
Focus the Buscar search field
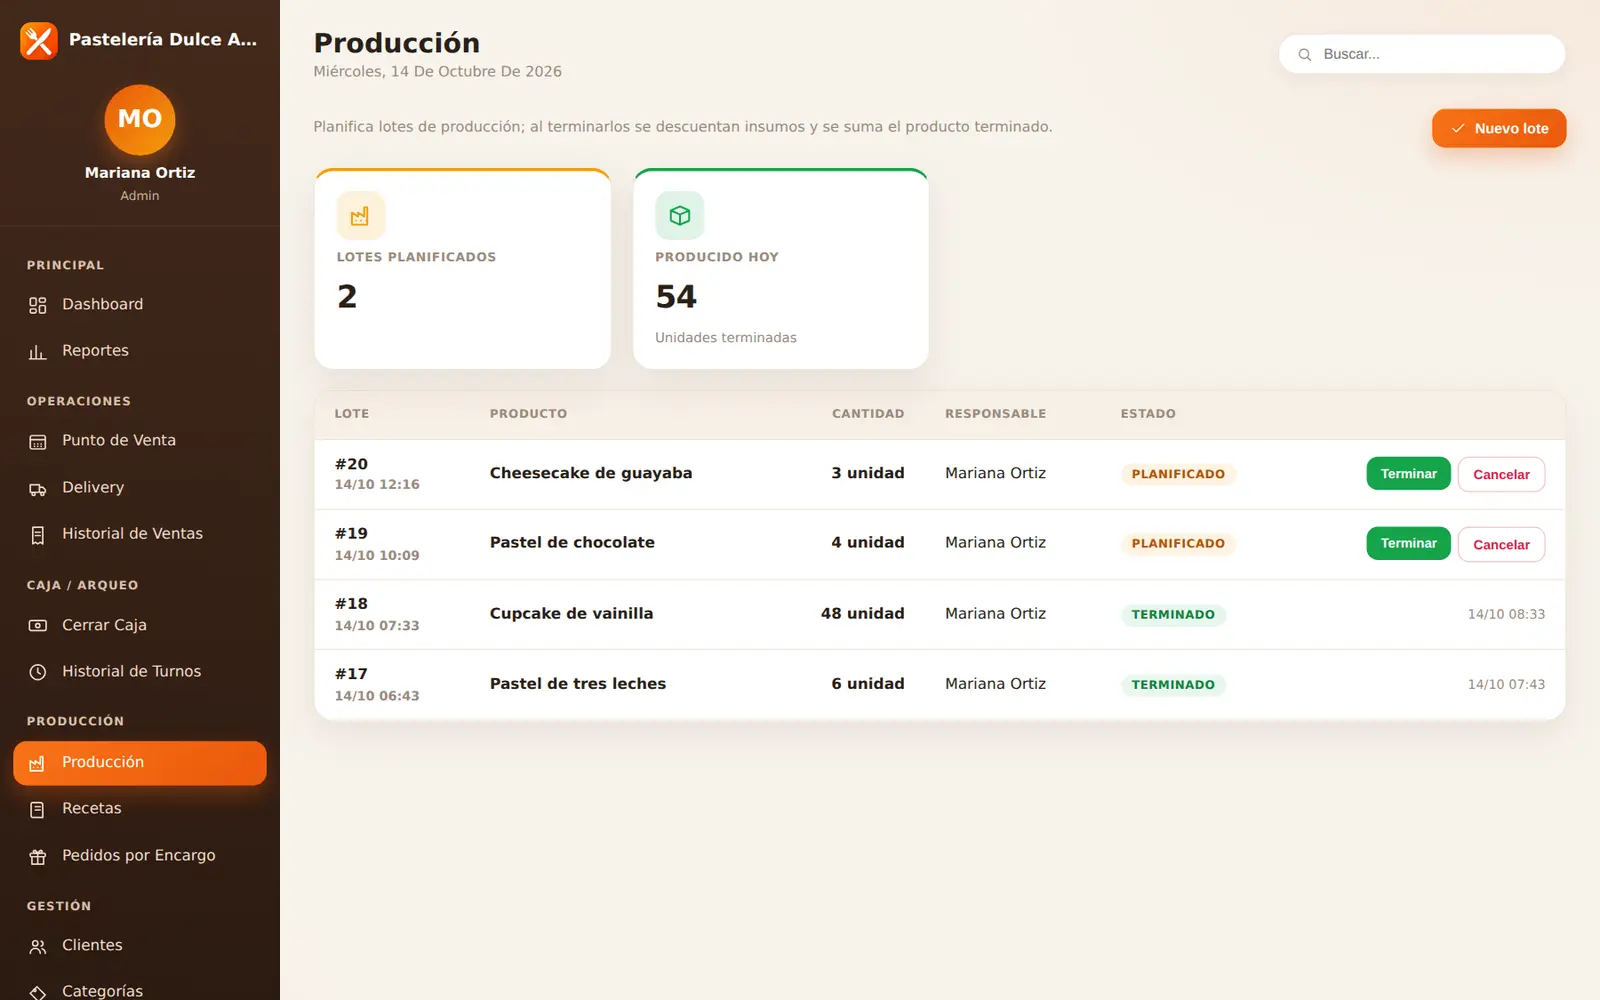[x=1422, y=54]
